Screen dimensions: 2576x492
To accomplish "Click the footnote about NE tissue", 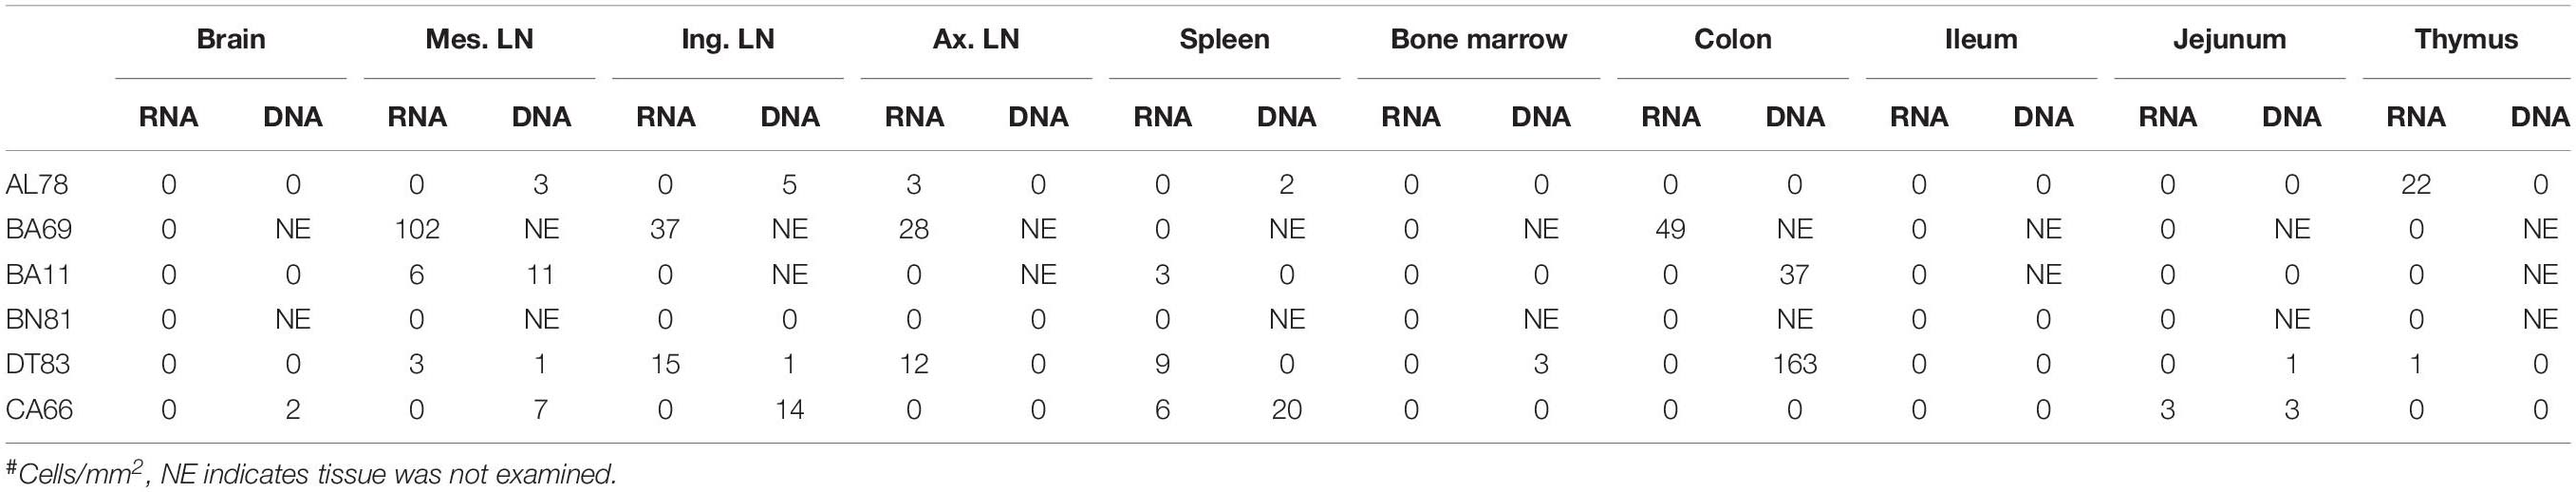I will [312, 472].
